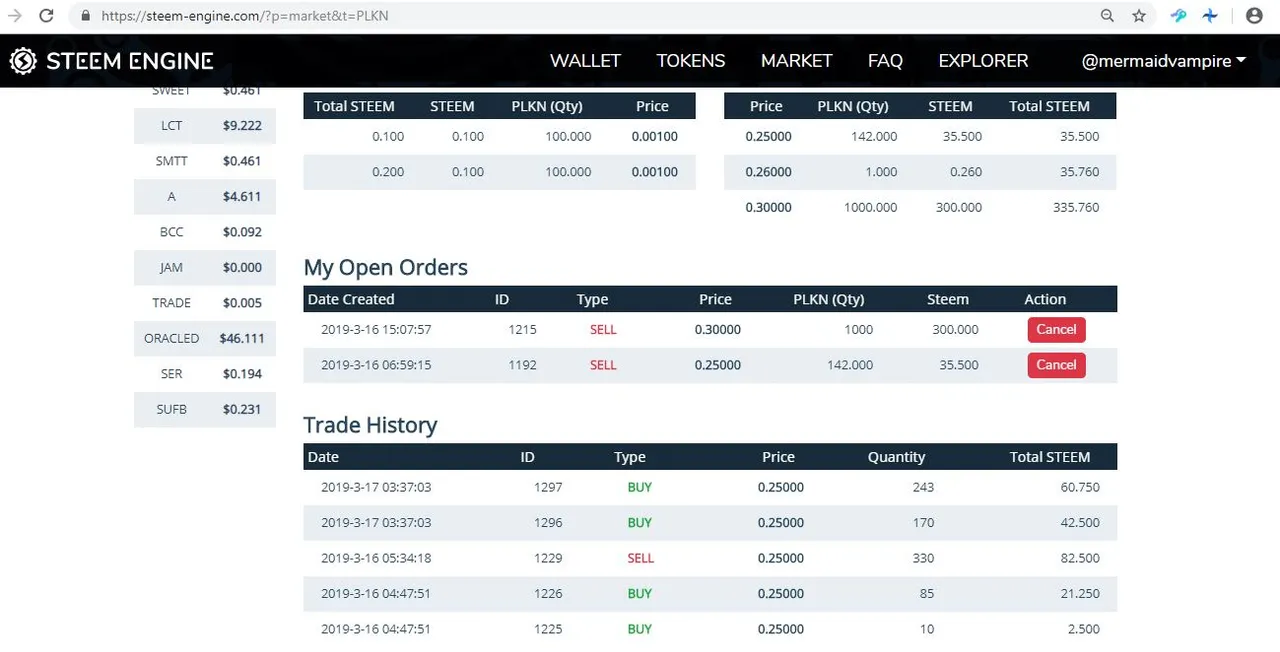Screen dimensions: 1280x652
Task: Cancel the SELL order 1215
Action: point(1056,330)
